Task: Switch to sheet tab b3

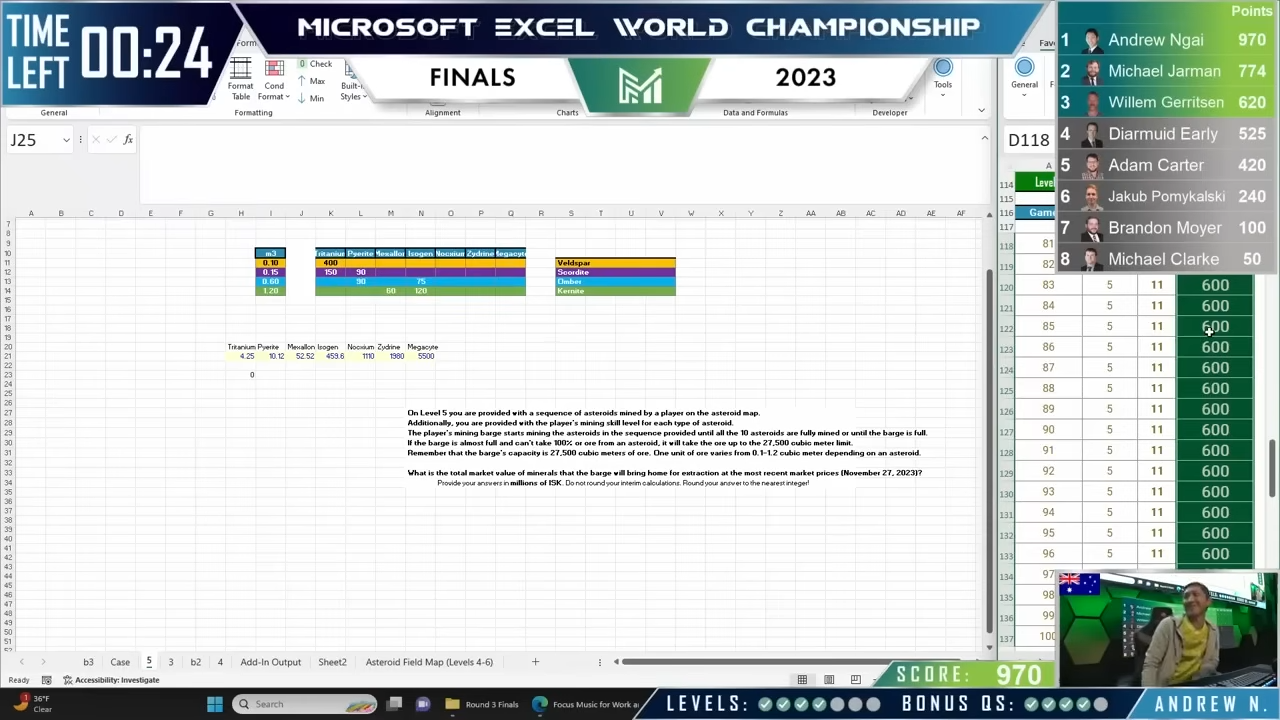Action: point(88,662)
